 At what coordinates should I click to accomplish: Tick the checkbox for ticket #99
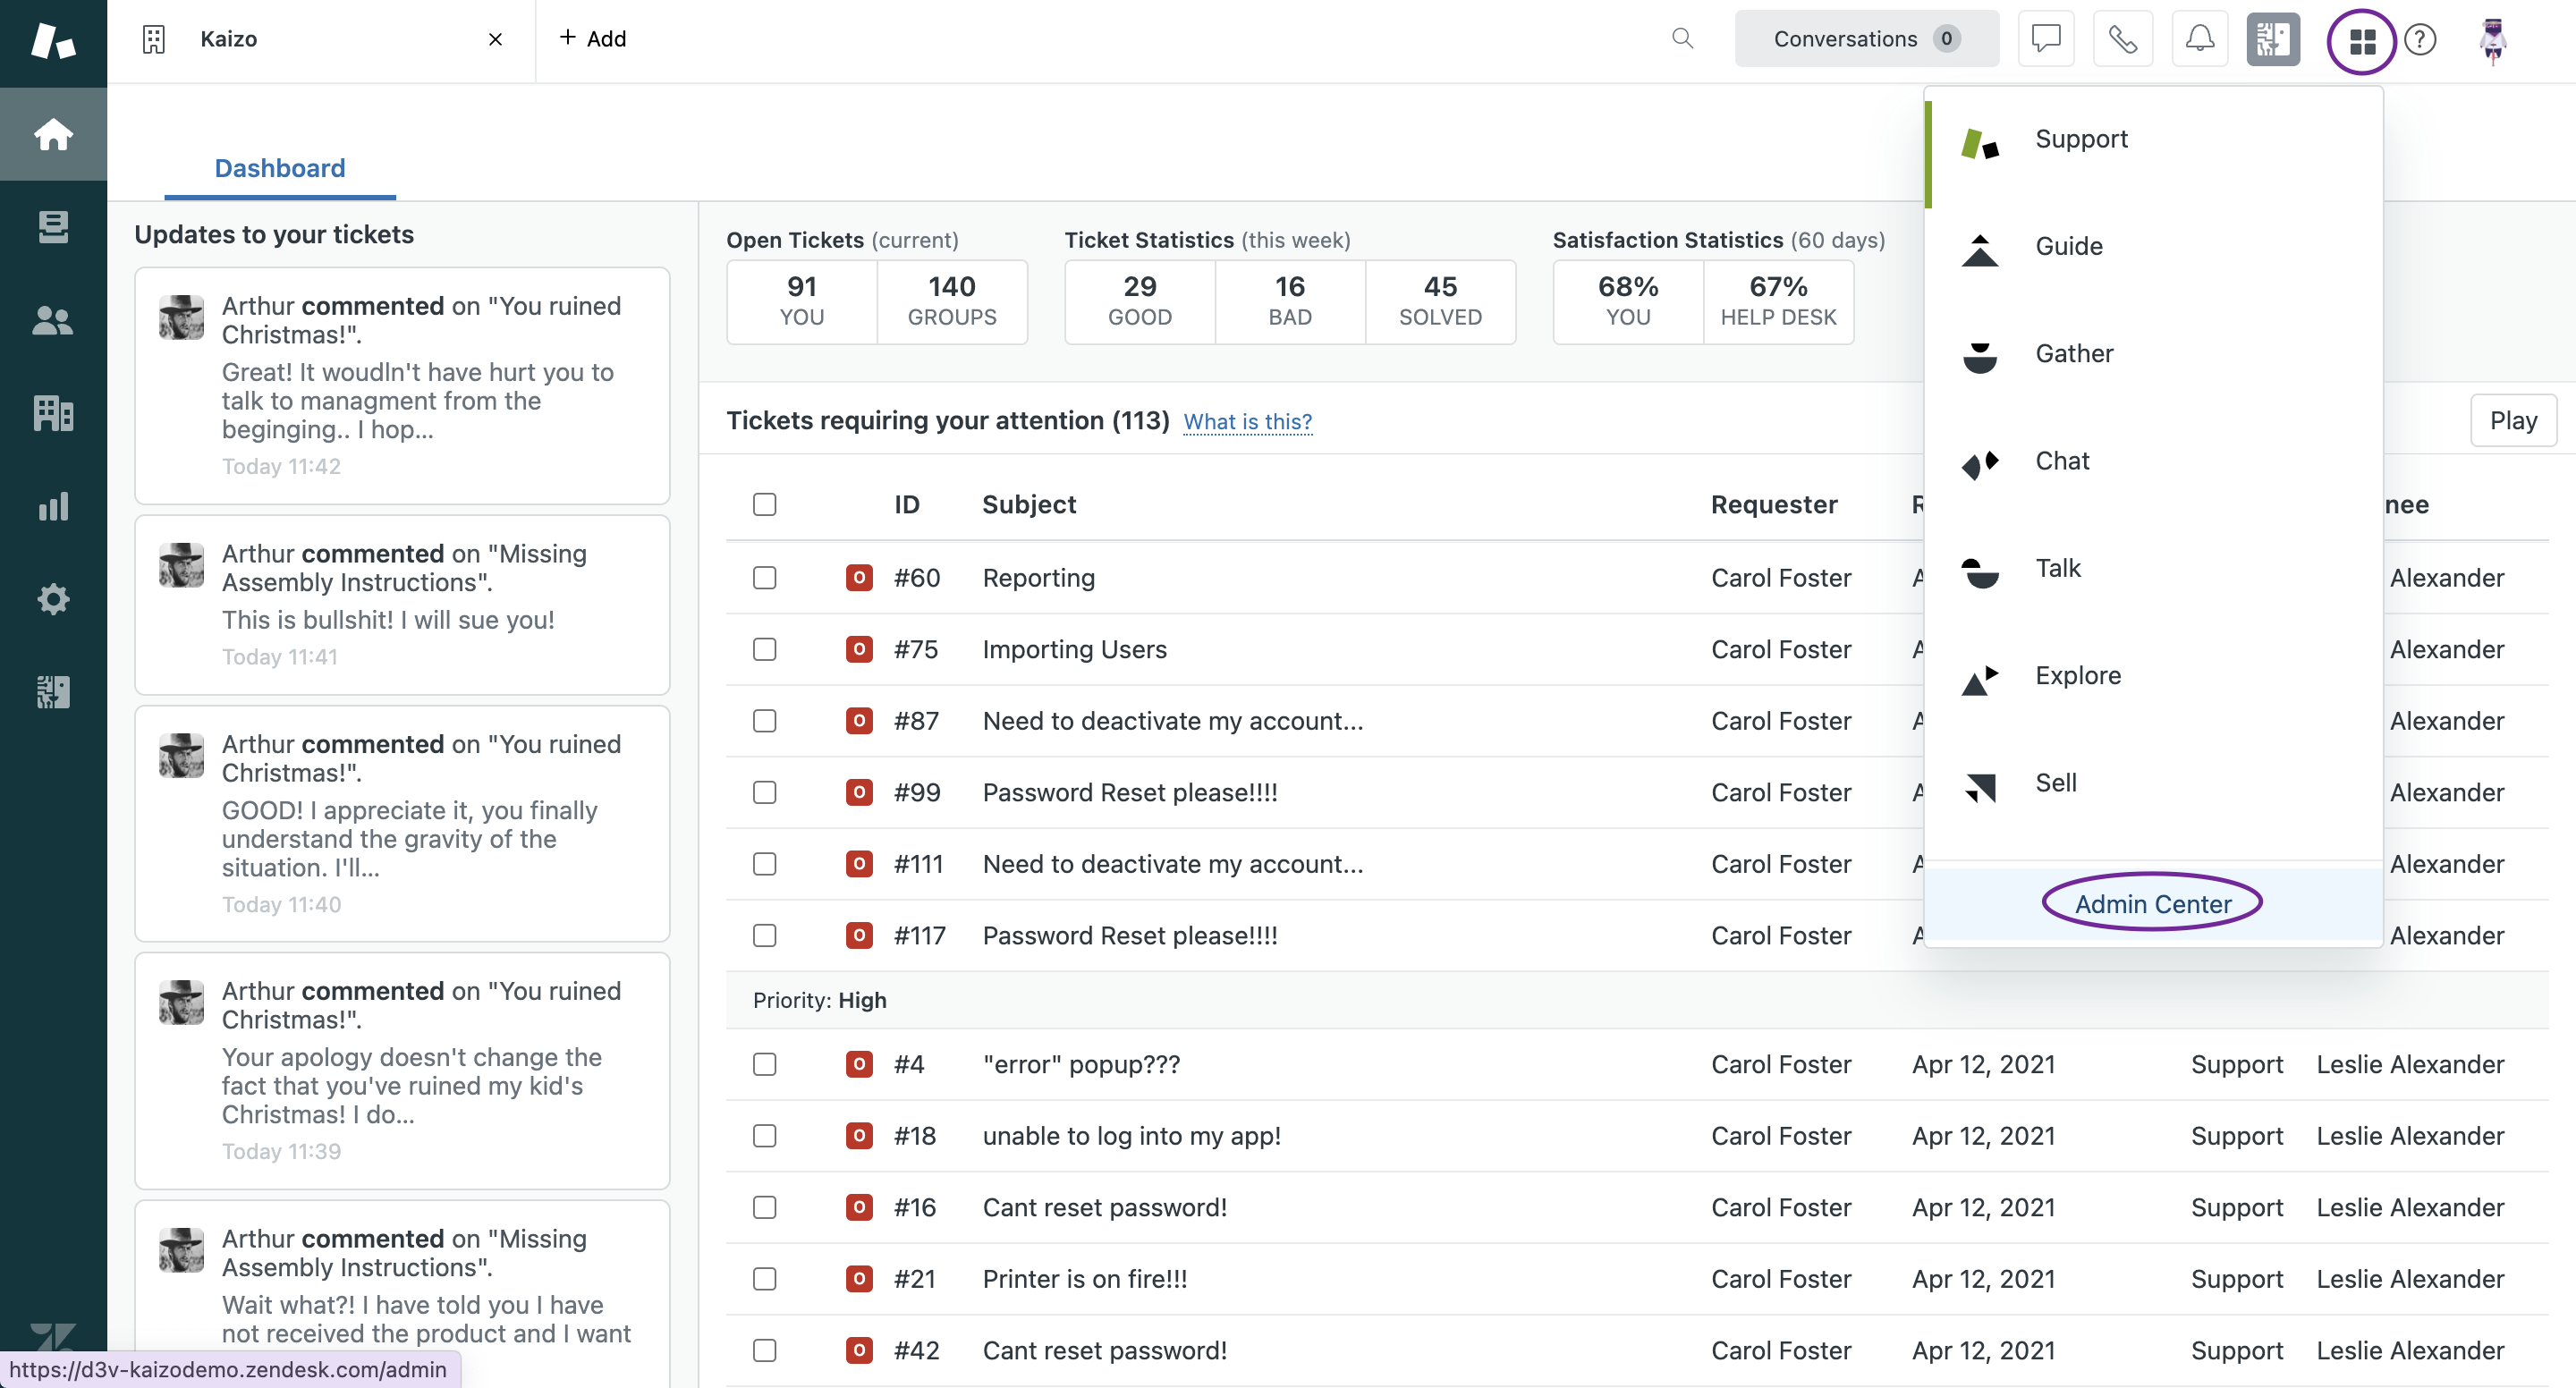[764, 792]
